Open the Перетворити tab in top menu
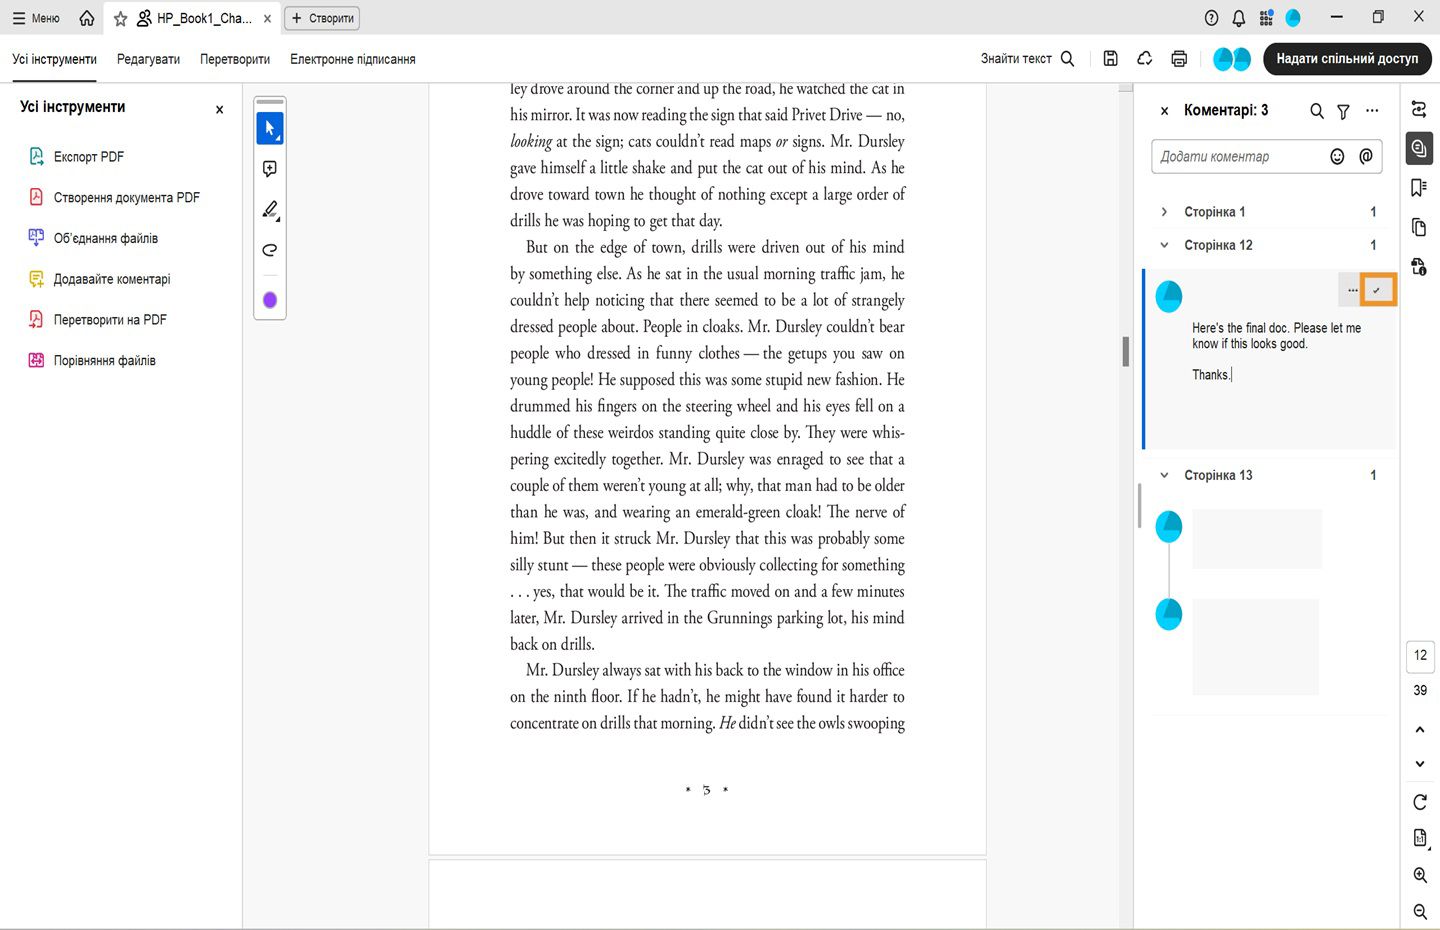Screen dimensions: 1440x930 point(235,59)
